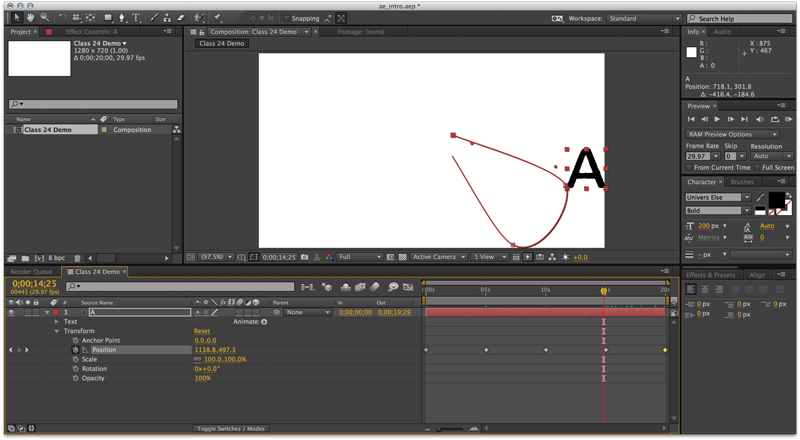This screenshot has height=440, width=800.
Task: Select the Zoom magnifier tool
Action: pyautogui.click(x=45, y=18)
